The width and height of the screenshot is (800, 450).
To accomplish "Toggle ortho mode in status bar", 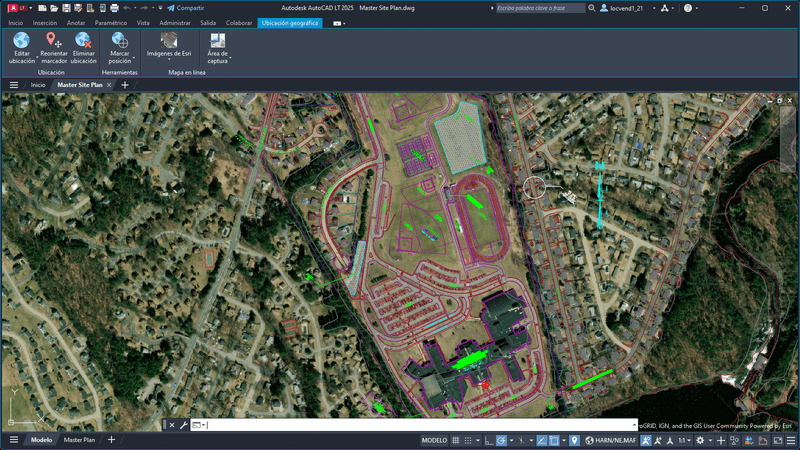I will [x=489, y=440].
